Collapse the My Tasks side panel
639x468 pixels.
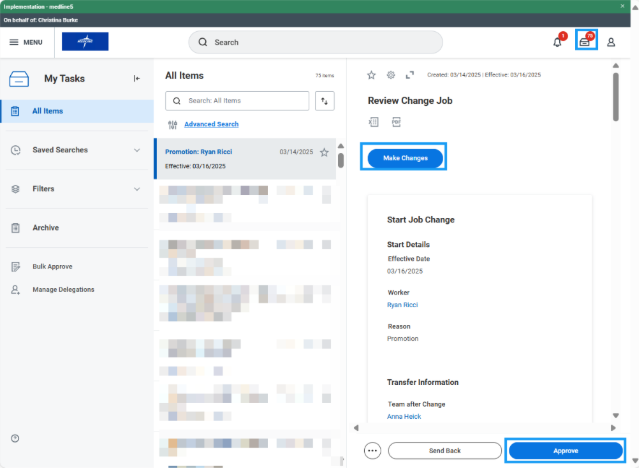click(137, 78)
